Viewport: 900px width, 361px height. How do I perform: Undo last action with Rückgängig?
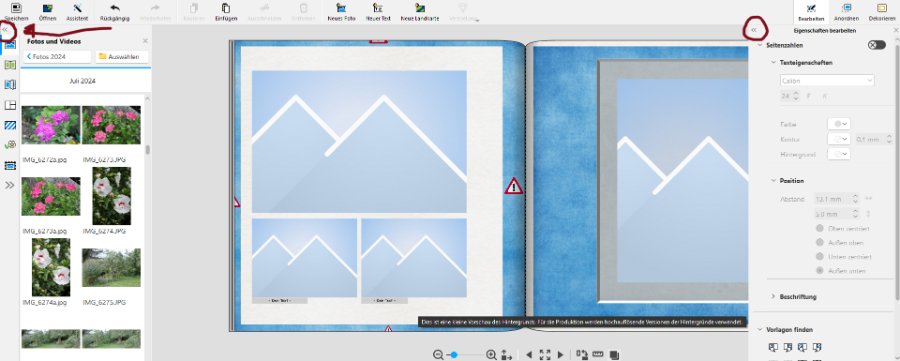pyautogui.click(x=114, y=11)
